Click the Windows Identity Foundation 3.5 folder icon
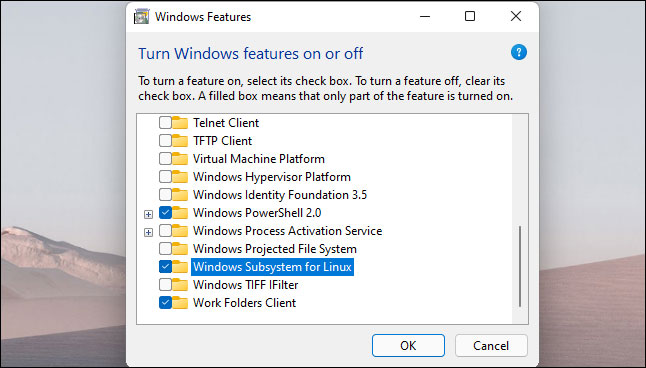The height and width of the screenshot is (368, 646). 180,195
